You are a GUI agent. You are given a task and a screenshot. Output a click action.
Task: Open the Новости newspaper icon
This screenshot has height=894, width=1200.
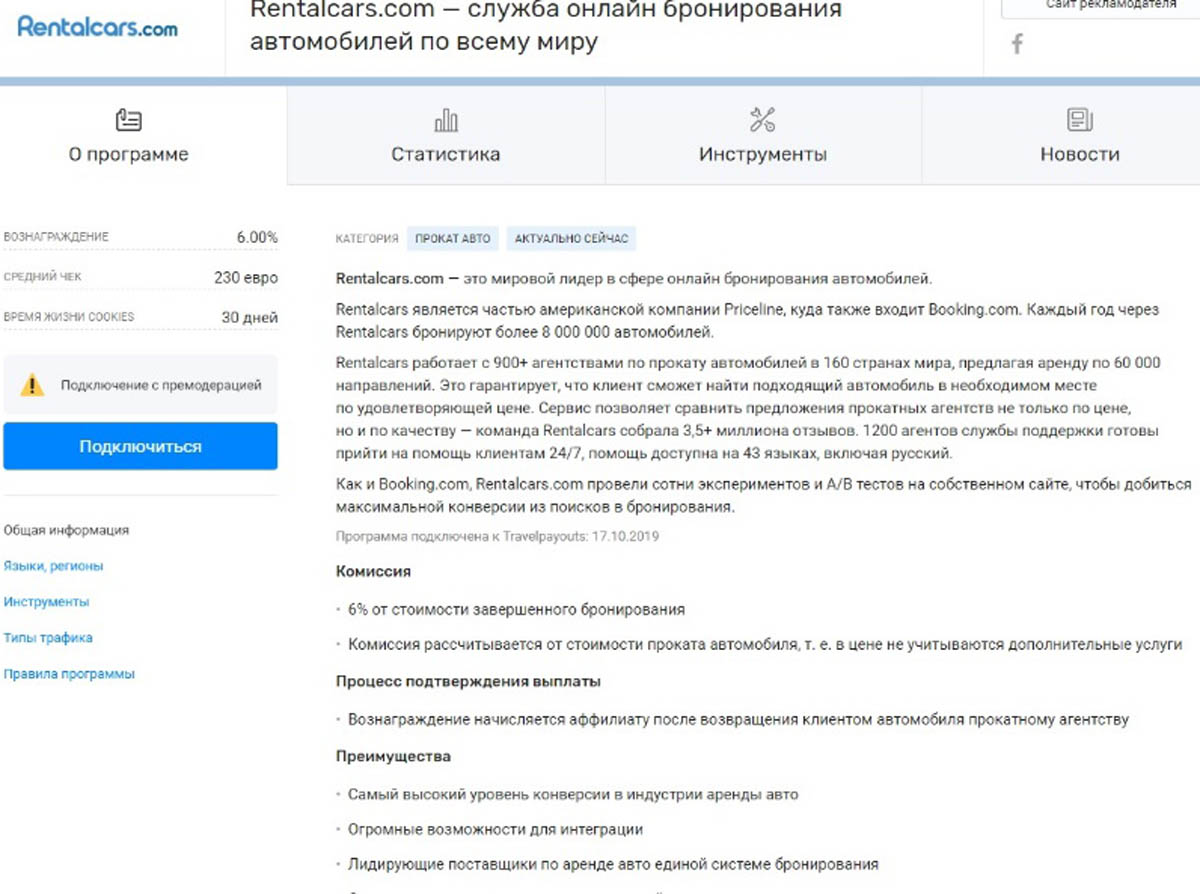point(1080,119)
